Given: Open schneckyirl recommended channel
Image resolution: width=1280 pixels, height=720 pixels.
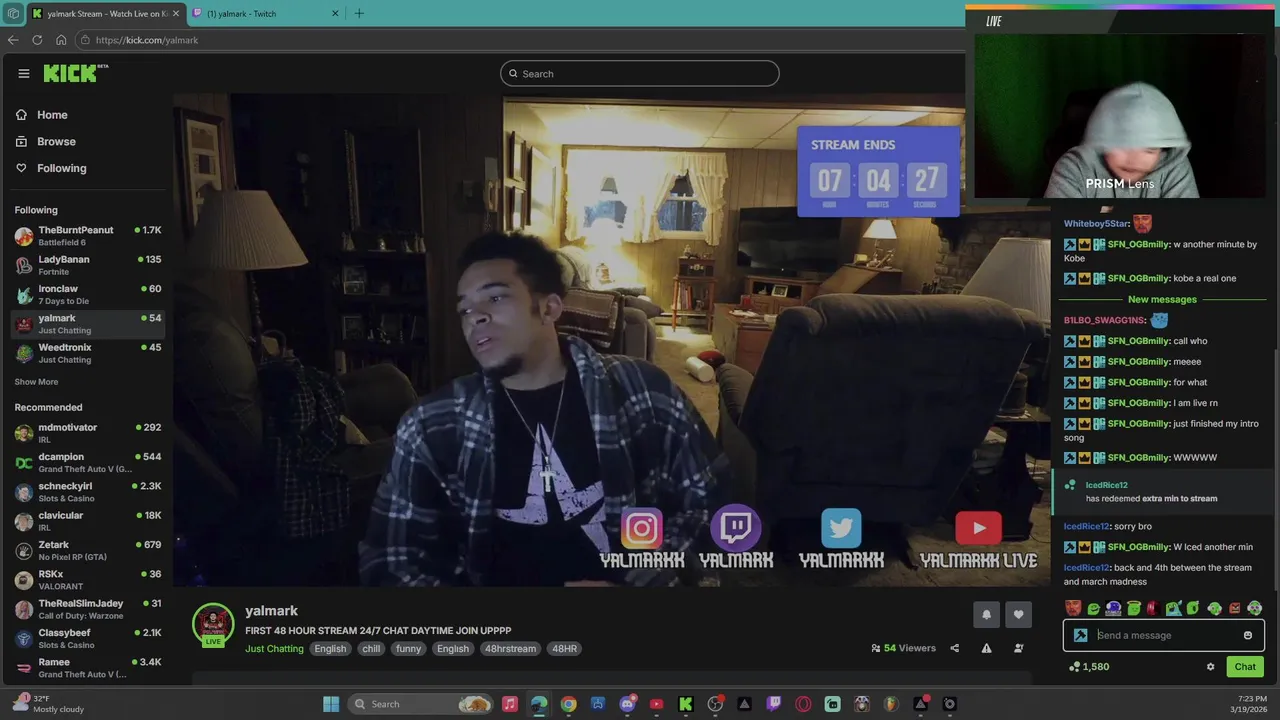Looking at the screenshot, I should [x=88, y=491].
